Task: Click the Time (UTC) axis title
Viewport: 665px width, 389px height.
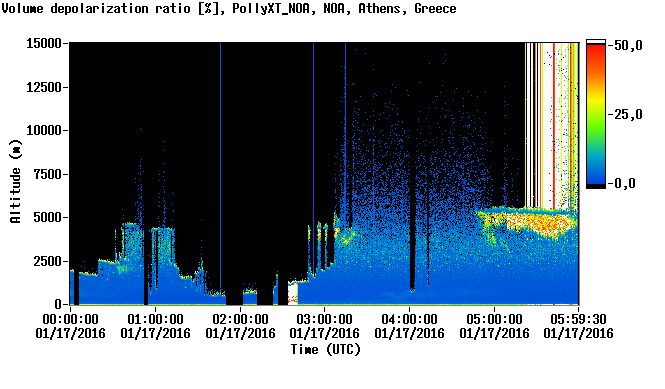Action: tap(325, 349)
